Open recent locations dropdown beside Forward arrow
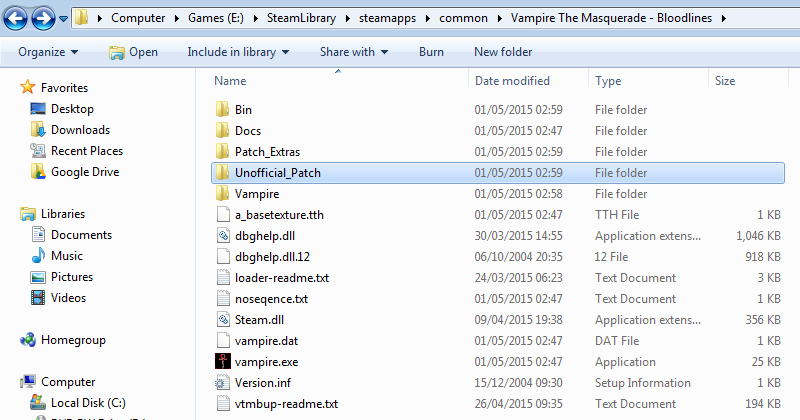The image size is (800, 420). tap(63, 19)
